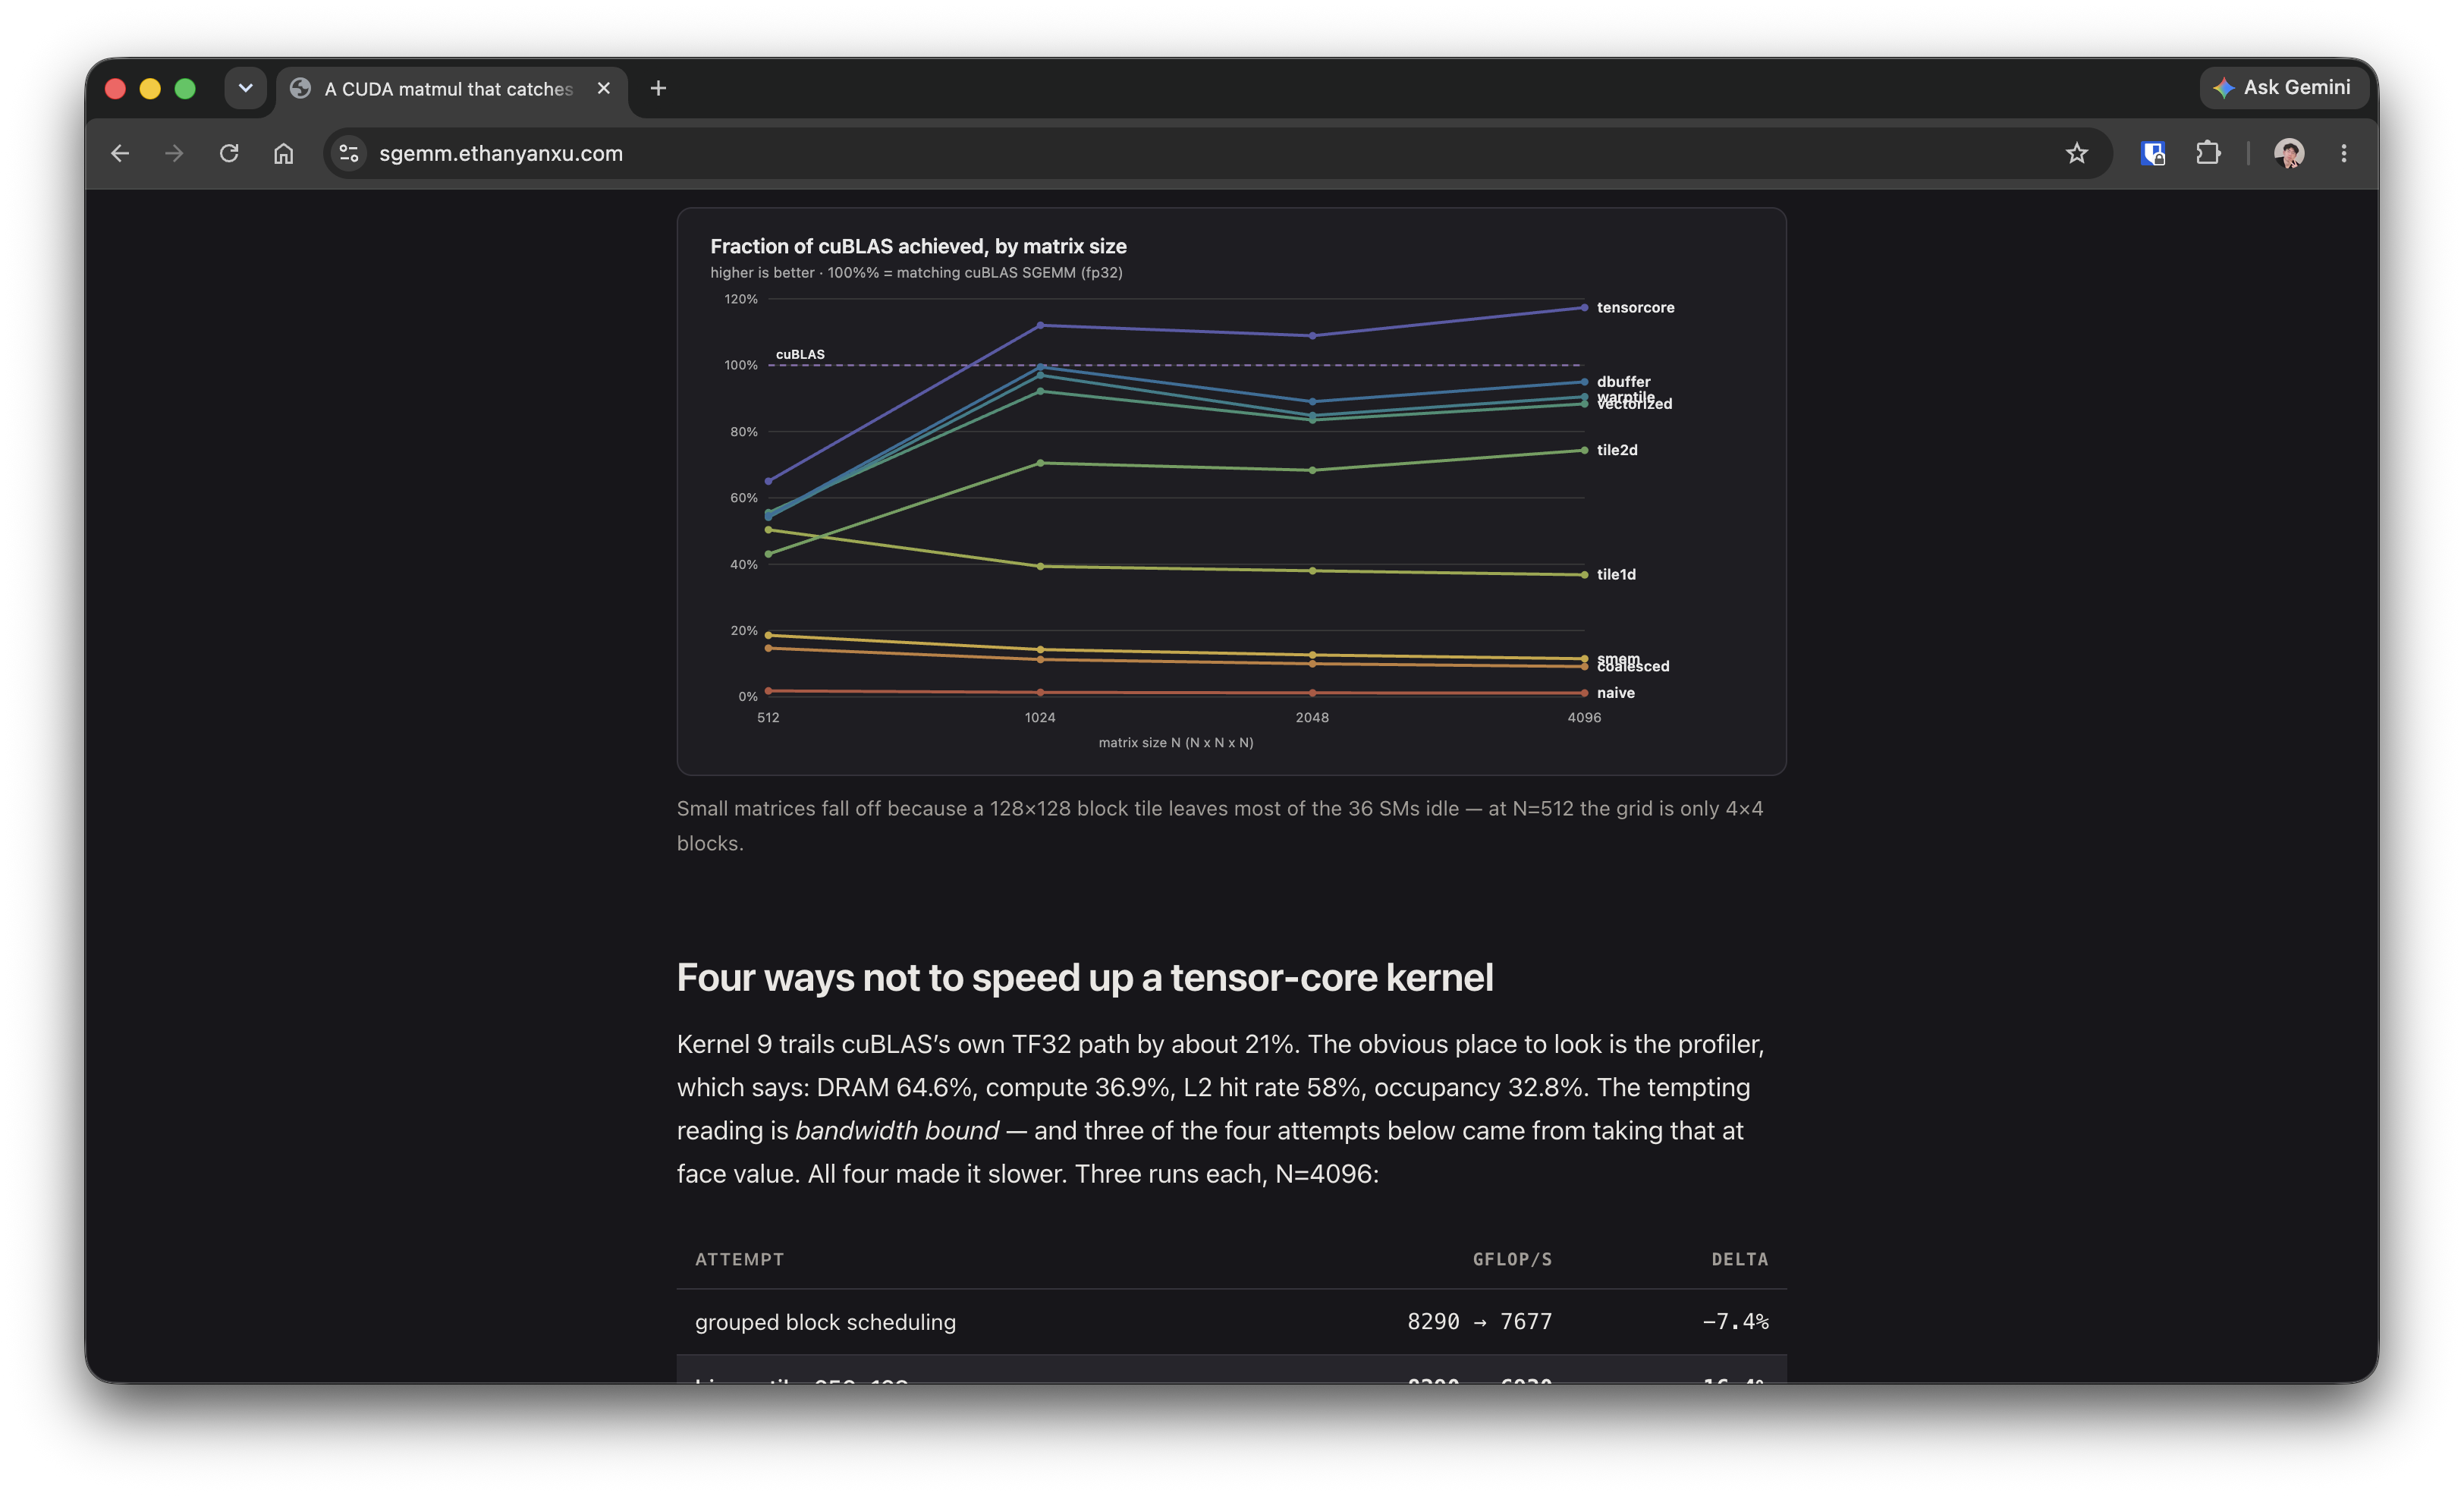Open the Bitwarden shield extension

tap(2153, 153)
